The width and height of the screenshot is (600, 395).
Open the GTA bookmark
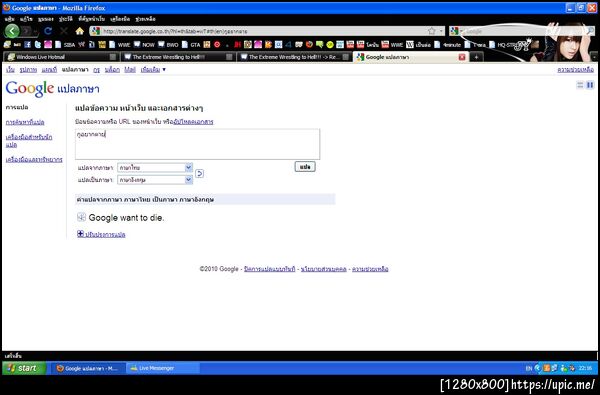[x=191, y=45]
